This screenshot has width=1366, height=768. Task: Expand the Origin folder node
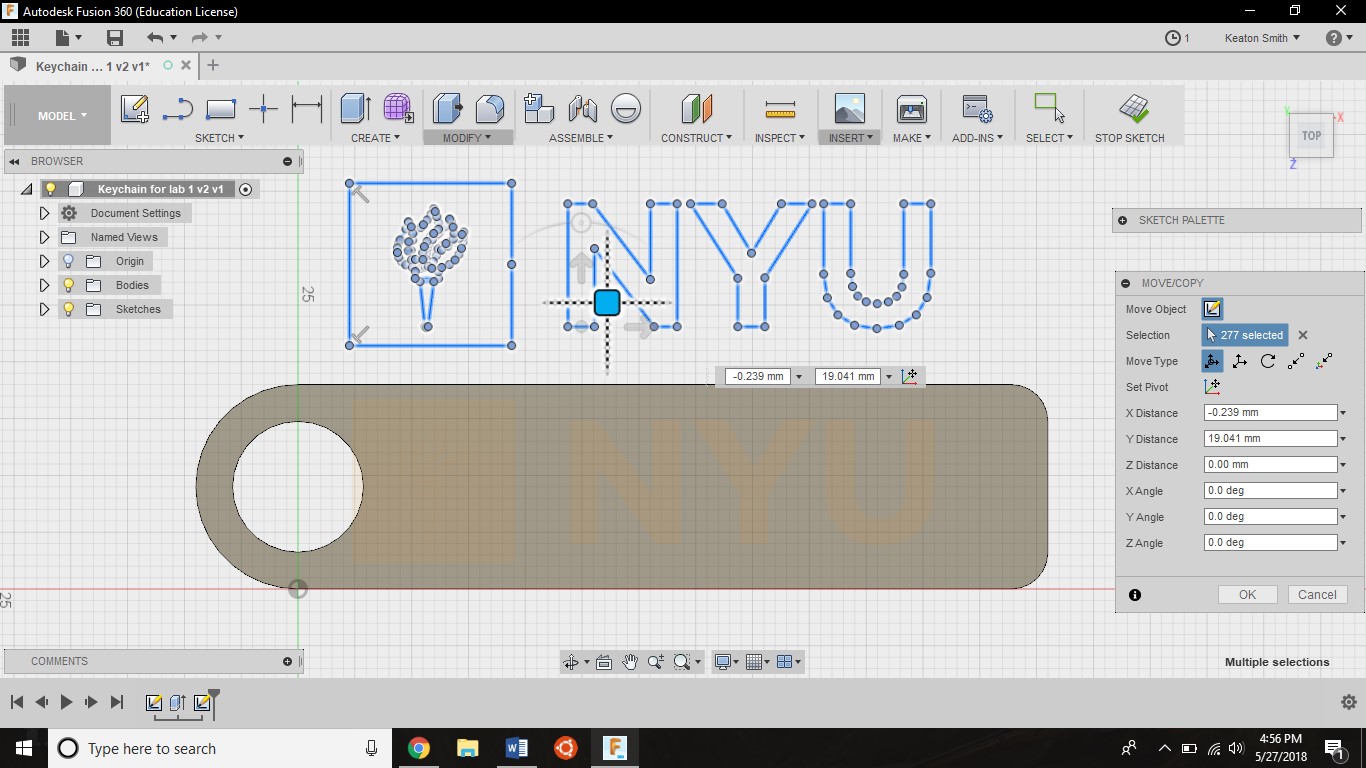pyautogui.click(x=44, y=261)
